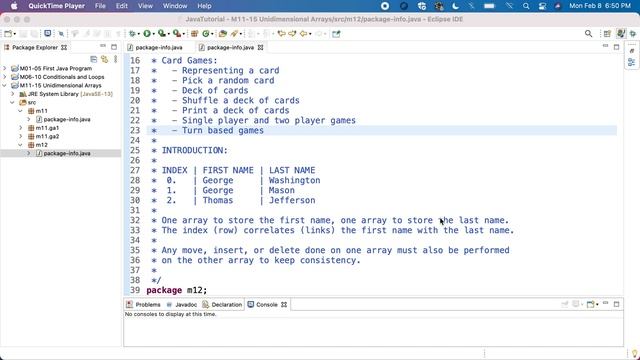Minimize the Package Explorer view
This screenshot has height=360, width=640.
(x=103, y=47)
